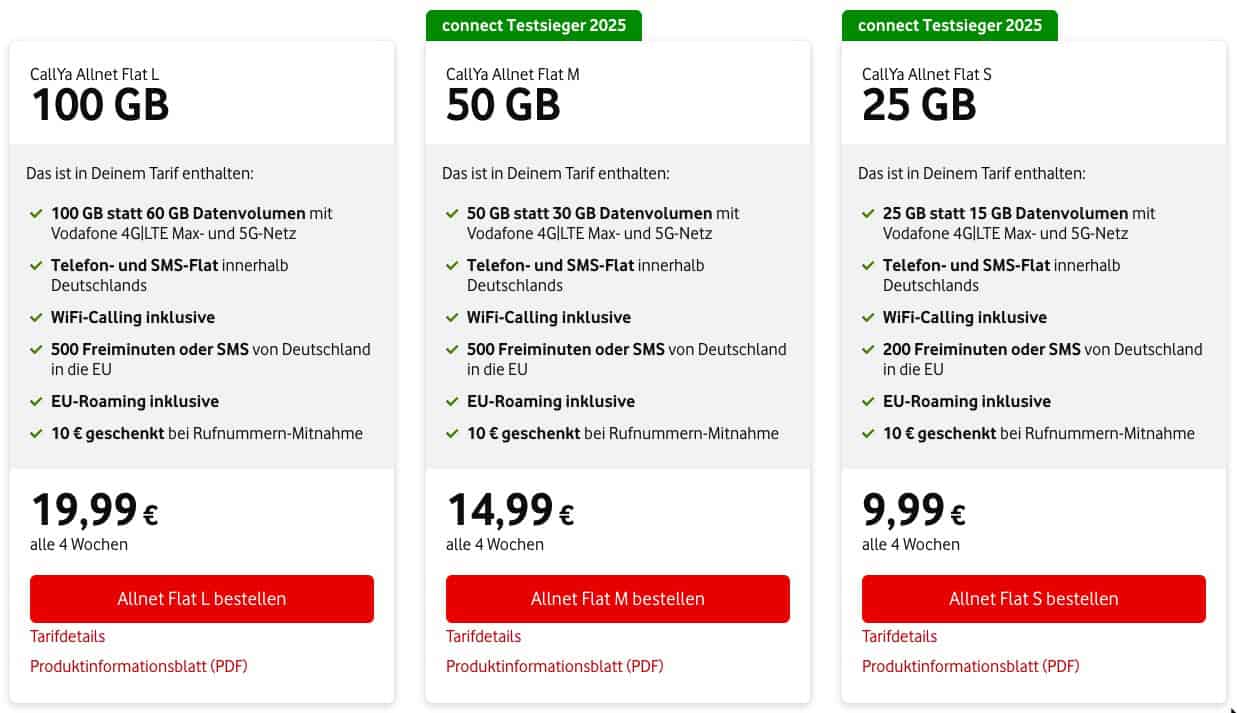This screenshot has height=713, width=1237.
Task: Click the checkmark beside "500 Freiminuten oder SMS" in Flat M
Action: 453,349
